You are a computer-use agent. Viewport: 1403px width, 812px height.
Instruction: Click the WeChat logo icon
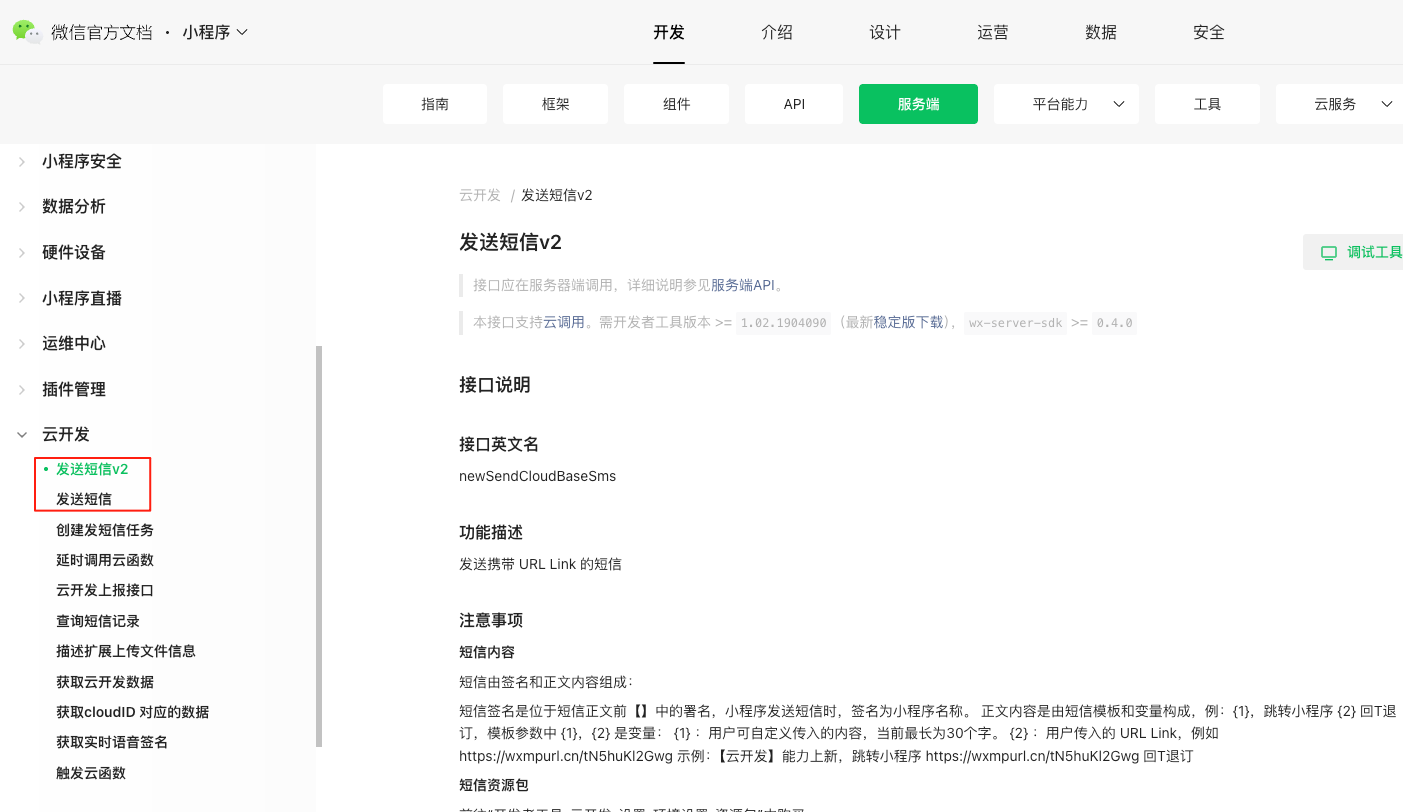27,32
